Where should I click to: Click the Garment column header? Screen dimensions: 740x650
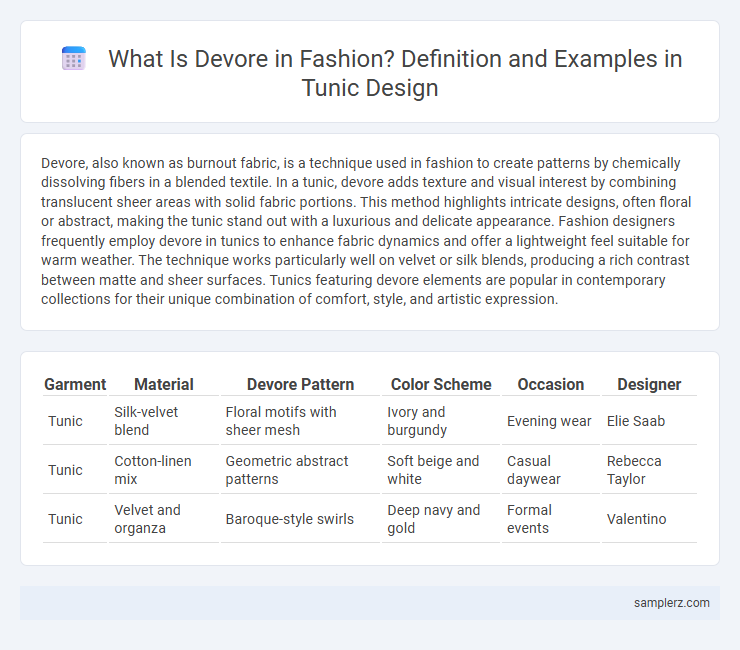click(x=75, y=384)
